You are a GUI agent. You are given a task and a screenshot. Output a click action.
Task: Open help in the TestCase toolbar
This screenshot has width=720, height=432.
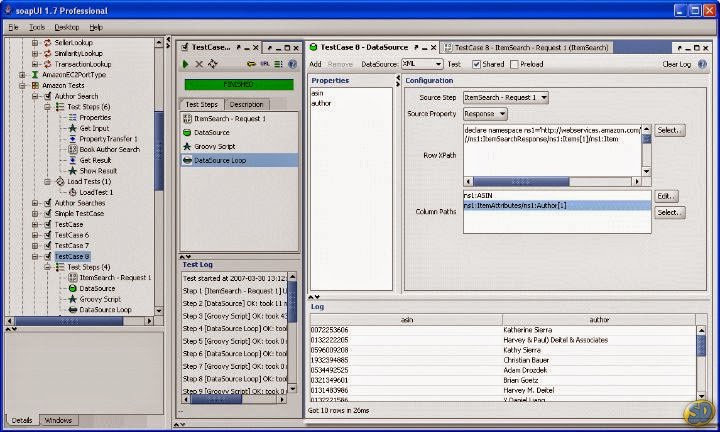click(x=292, y=64)
